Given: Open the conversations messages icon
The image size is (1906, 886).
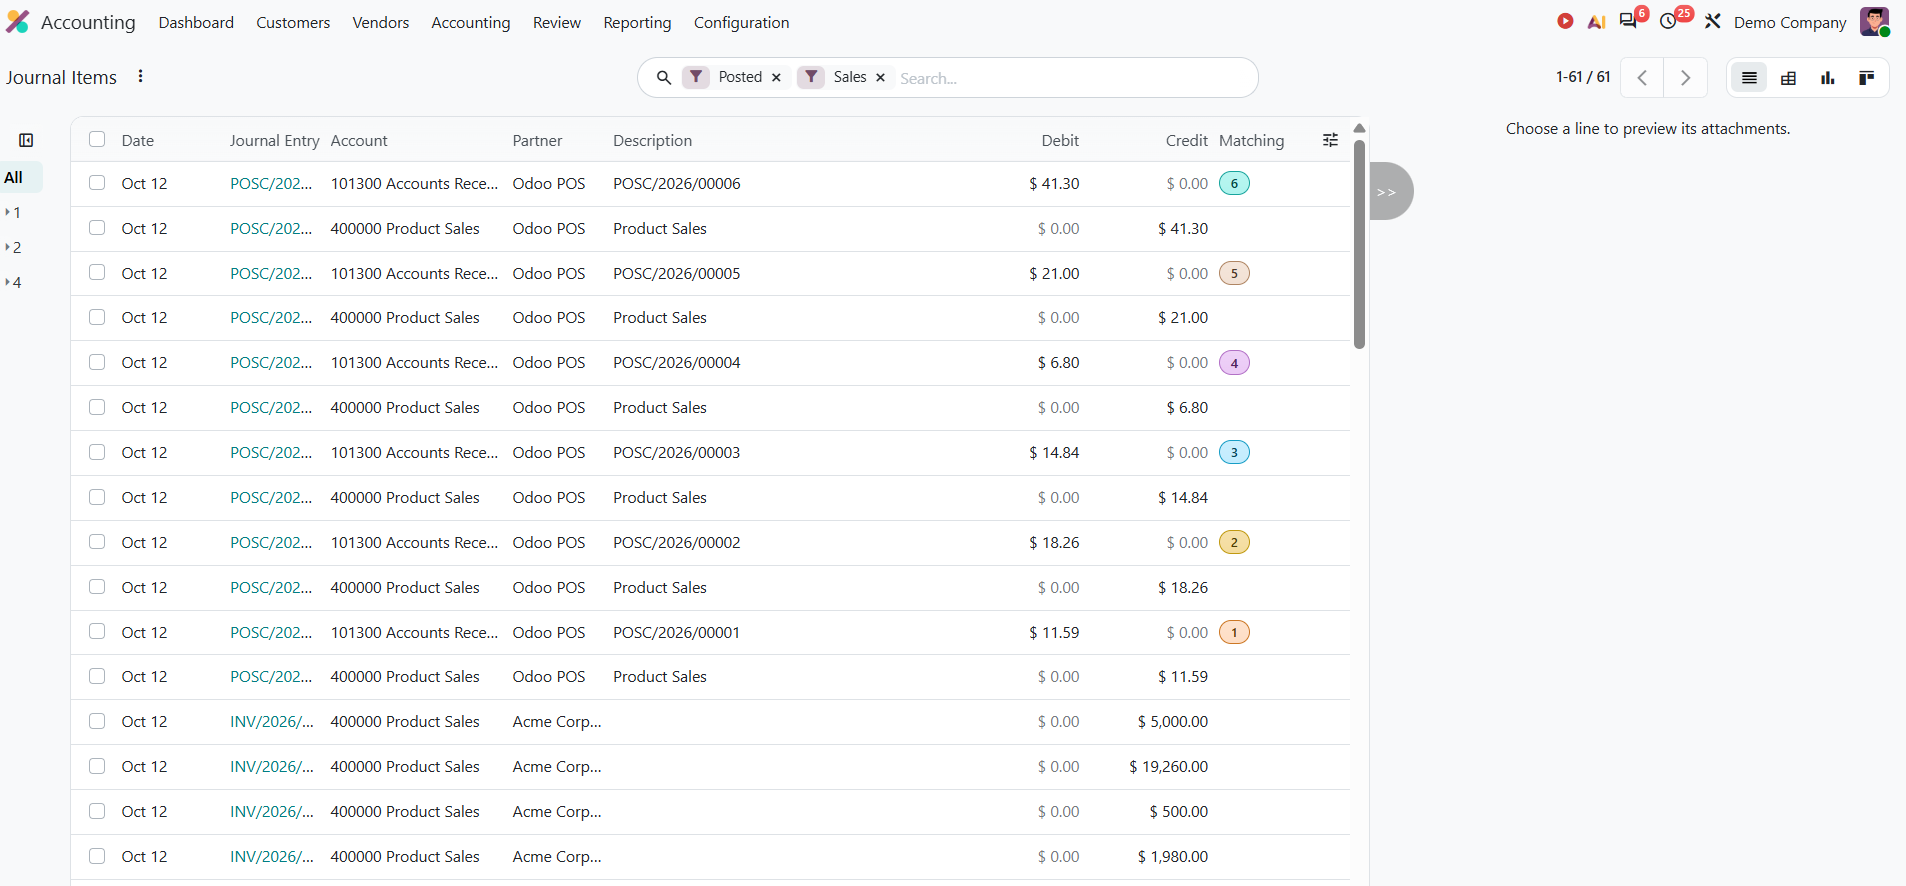Looking at the screenshot, I should pyautogui.click(x=1628, y=21).
